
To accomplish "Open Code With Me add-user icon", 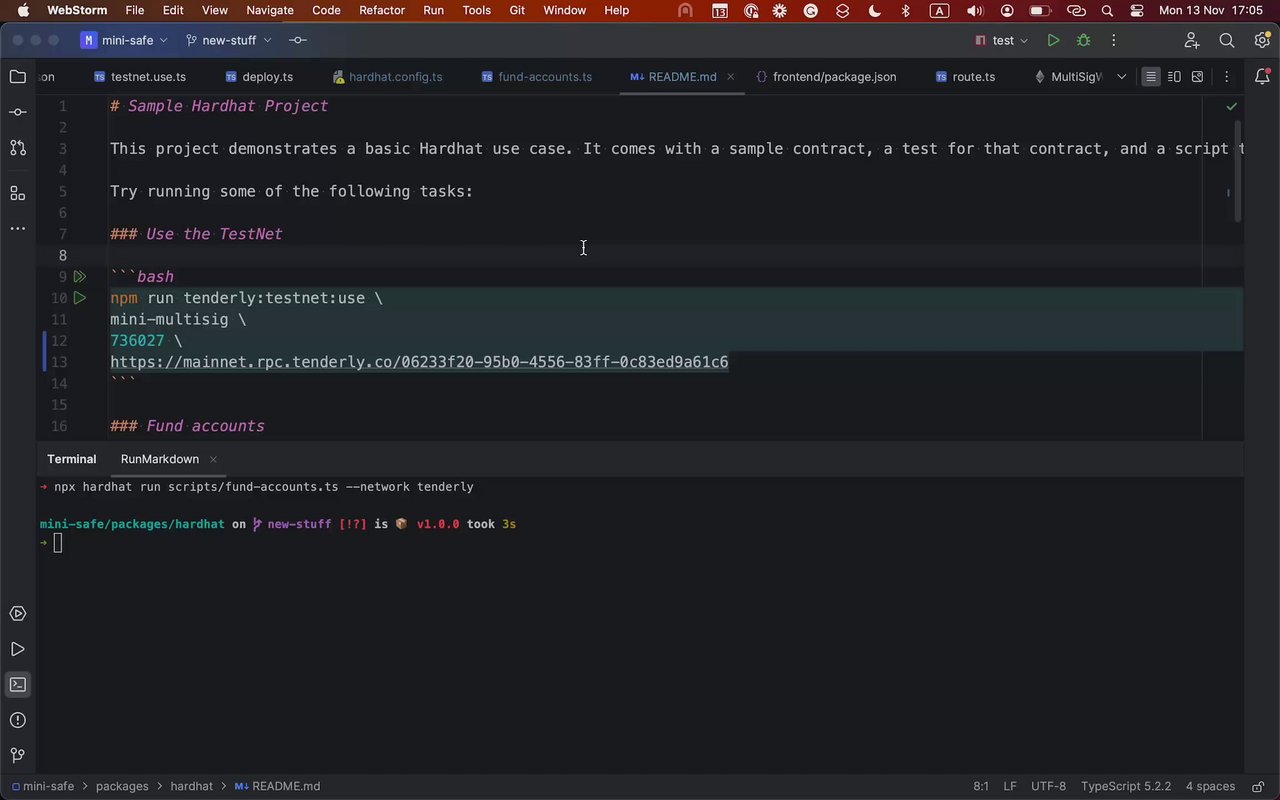I will 1192,41.
